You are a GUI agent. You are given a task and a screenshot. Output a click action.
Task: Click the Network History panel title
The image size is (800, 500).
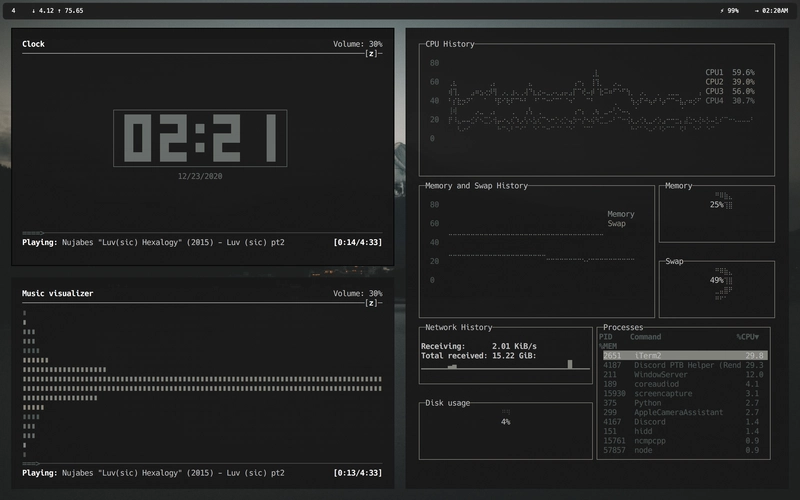(458, 328)
